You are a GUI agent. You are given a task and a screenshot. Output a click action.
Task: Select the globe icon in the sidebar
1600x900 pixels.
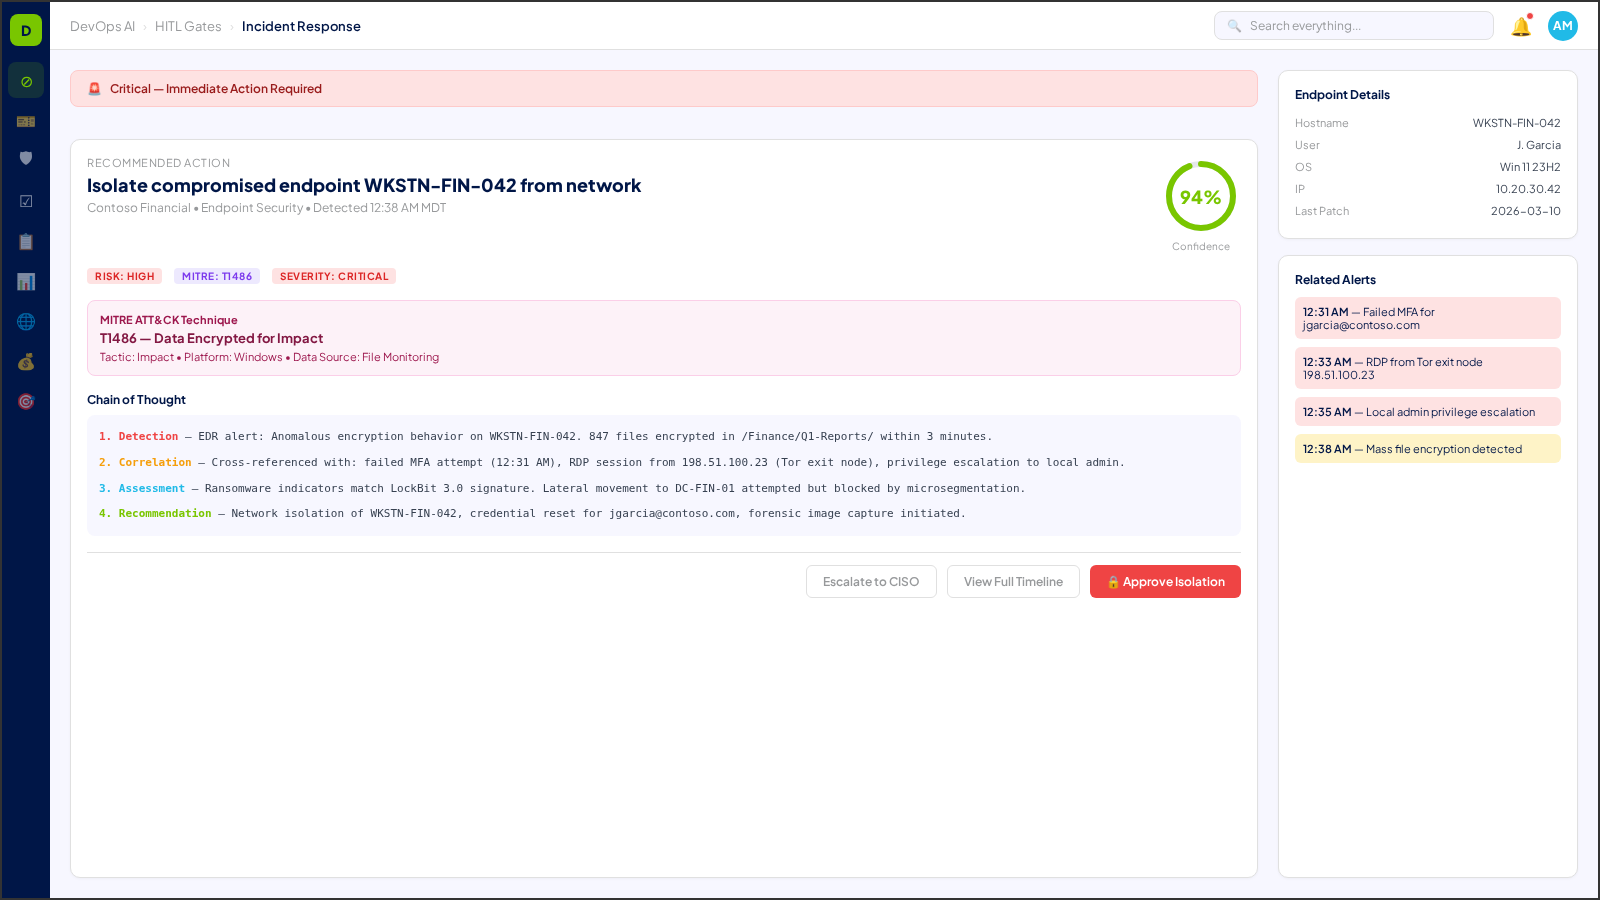click(25, 321)
